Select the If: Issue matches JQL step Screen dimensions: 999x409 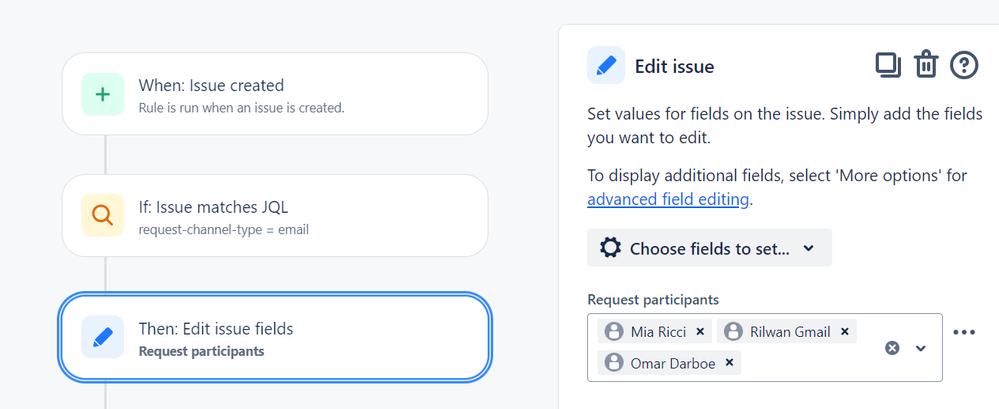point(275,215)
